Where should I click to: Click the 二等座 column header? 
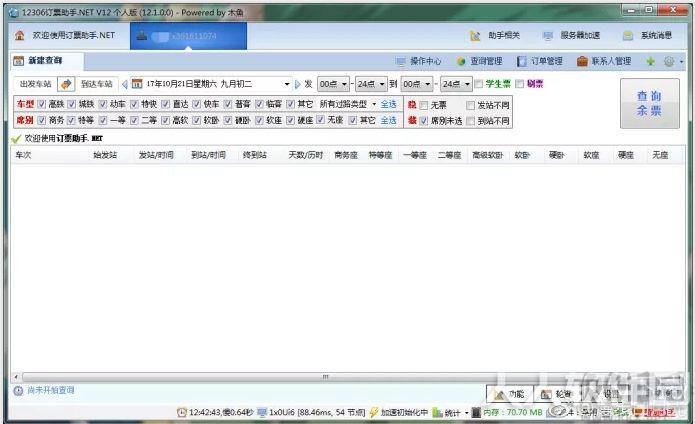point(449,155)
